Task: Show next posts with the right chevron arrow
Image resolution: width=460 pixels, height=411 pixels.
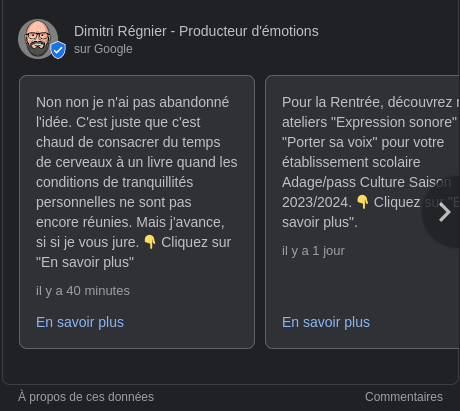Action: tap(444, 212)
